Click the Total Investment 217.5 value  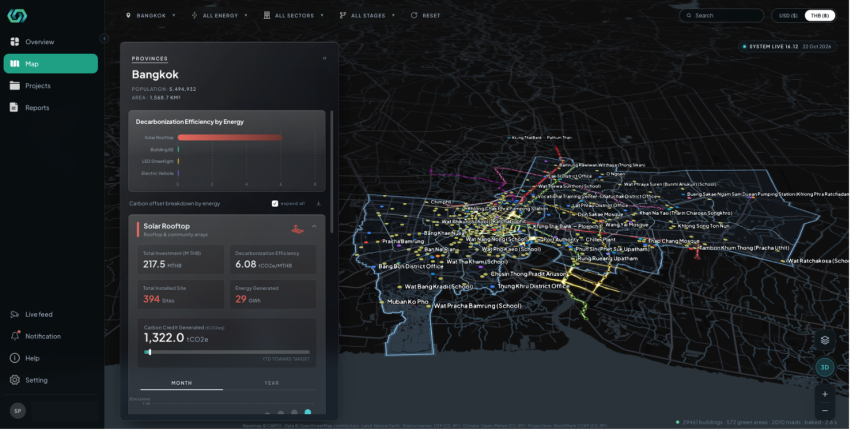pos(154,265)
